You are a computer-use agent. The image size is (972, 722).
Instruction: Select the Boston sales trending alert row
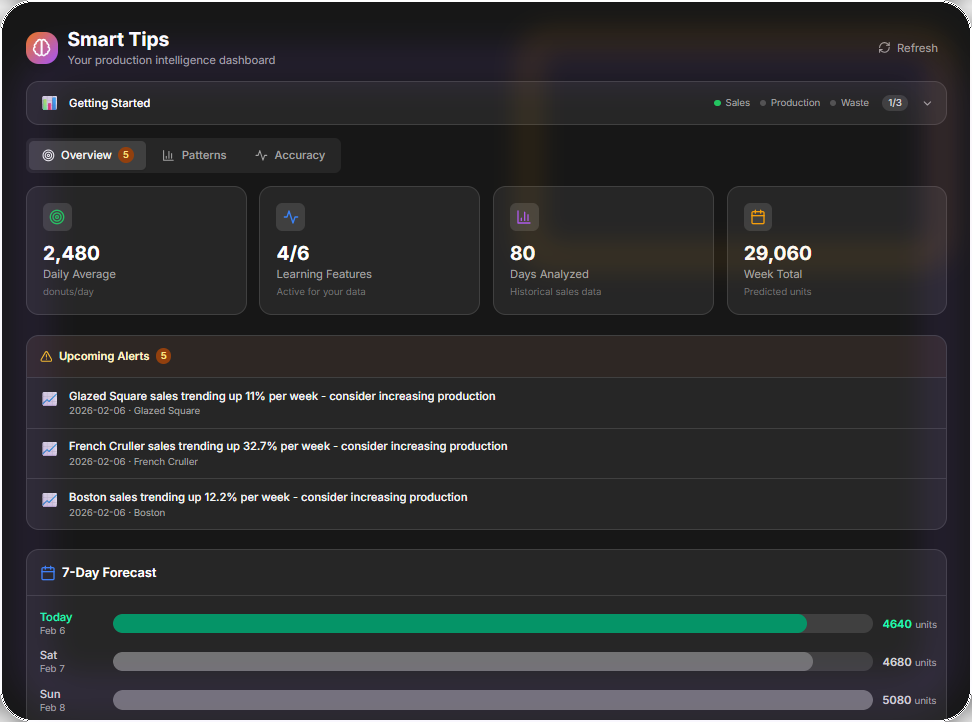coord(268,498)
